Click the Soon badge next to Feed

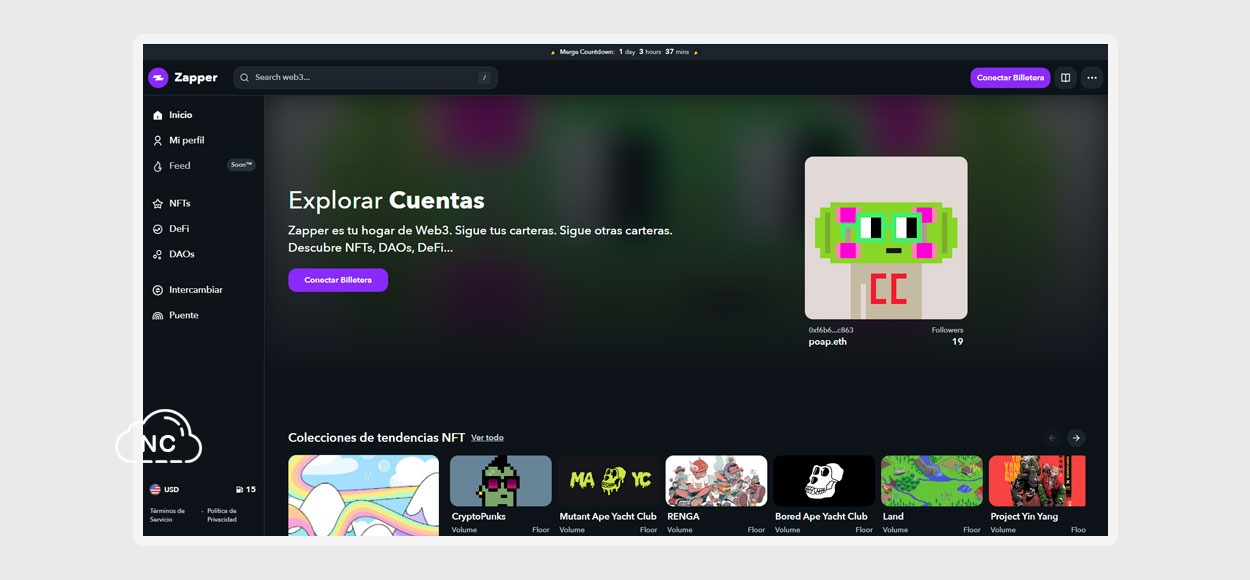[241, 165]
